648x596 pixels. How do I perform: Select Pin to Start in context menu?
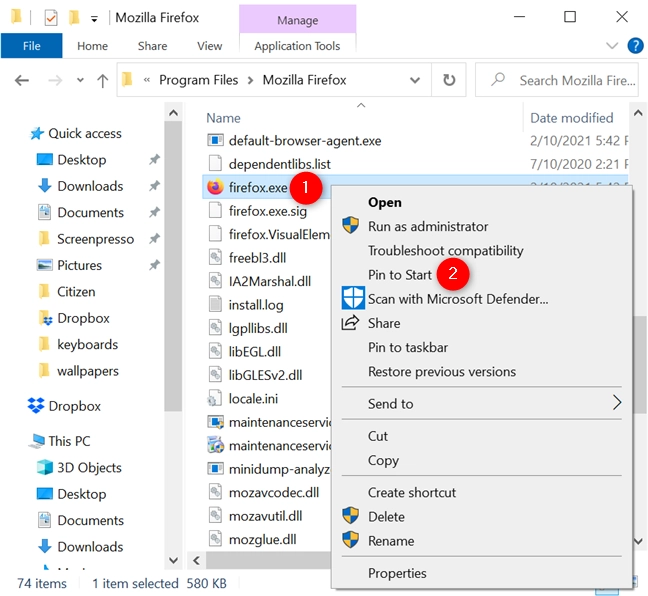click(400, 275)
